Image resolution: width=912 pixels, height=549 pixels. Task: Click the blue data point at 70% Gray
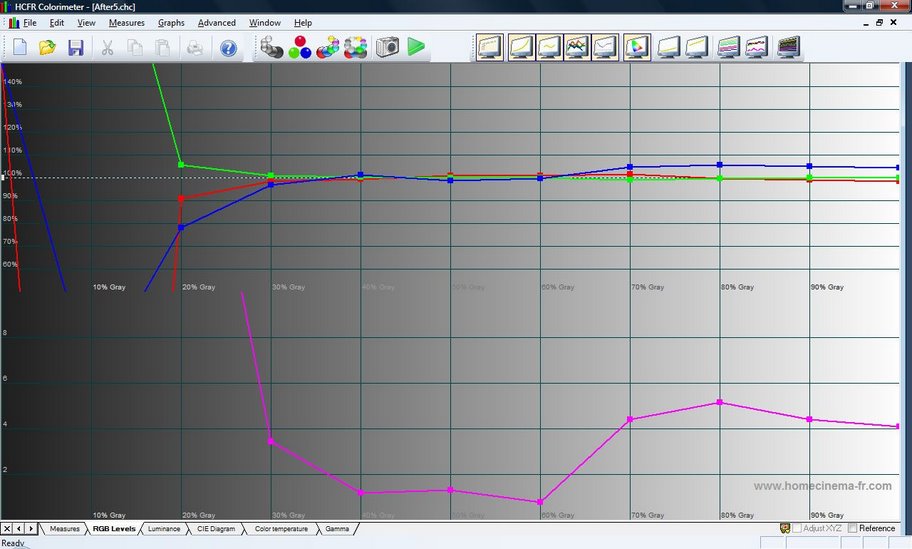630,167
